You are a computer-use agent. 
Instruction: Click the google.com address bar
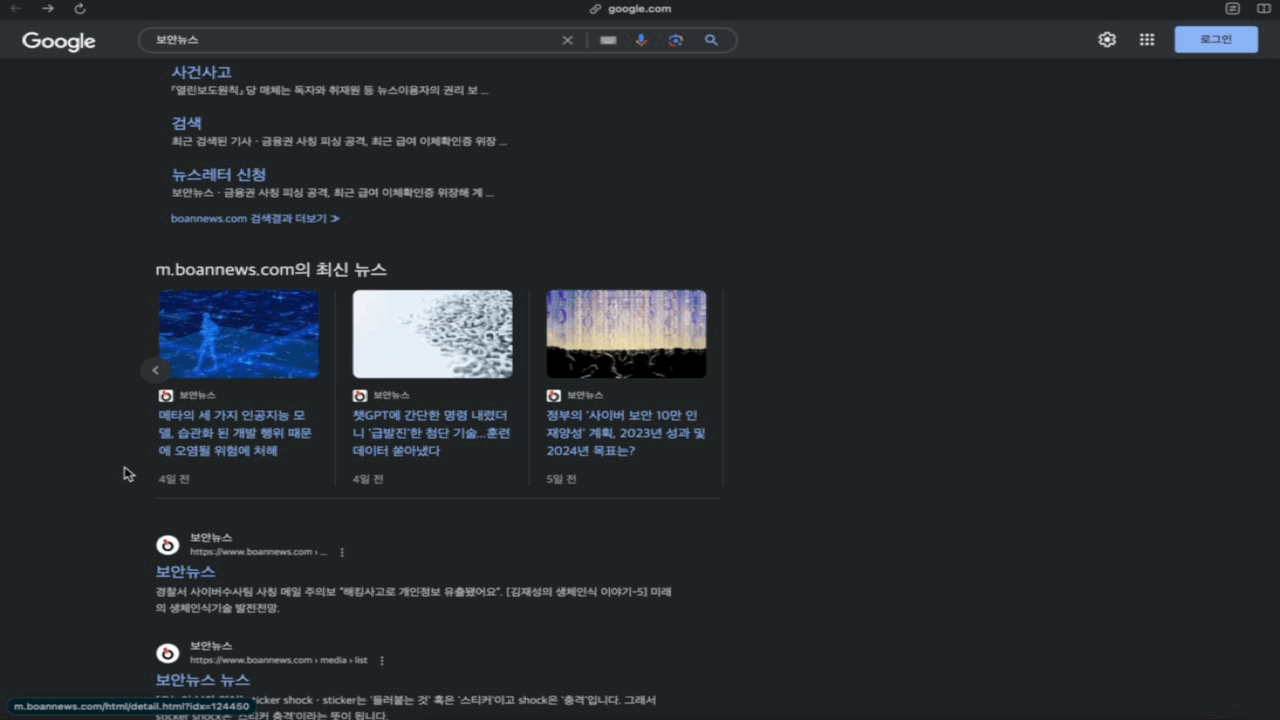[630, 9]
